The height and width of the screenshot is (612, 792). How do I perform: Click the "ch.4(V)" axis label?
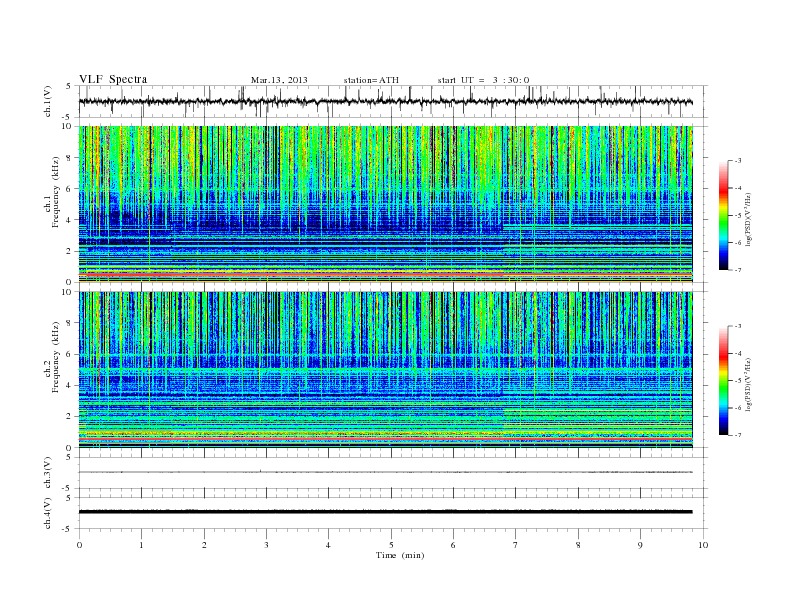tap(47, 513)
